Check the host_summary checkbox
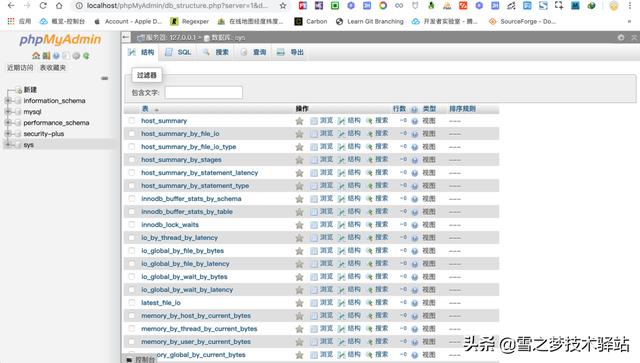Image resolution: width=640 pixels, height=363 pixels. tap(131, 120)
